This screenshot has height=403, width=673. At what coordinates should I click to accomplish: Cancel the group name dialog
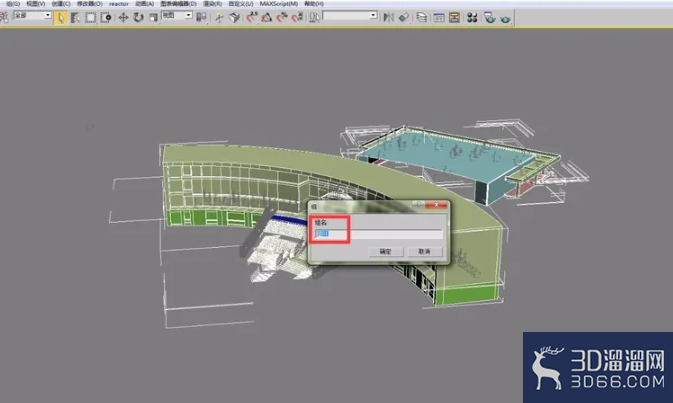pos(424,251)
